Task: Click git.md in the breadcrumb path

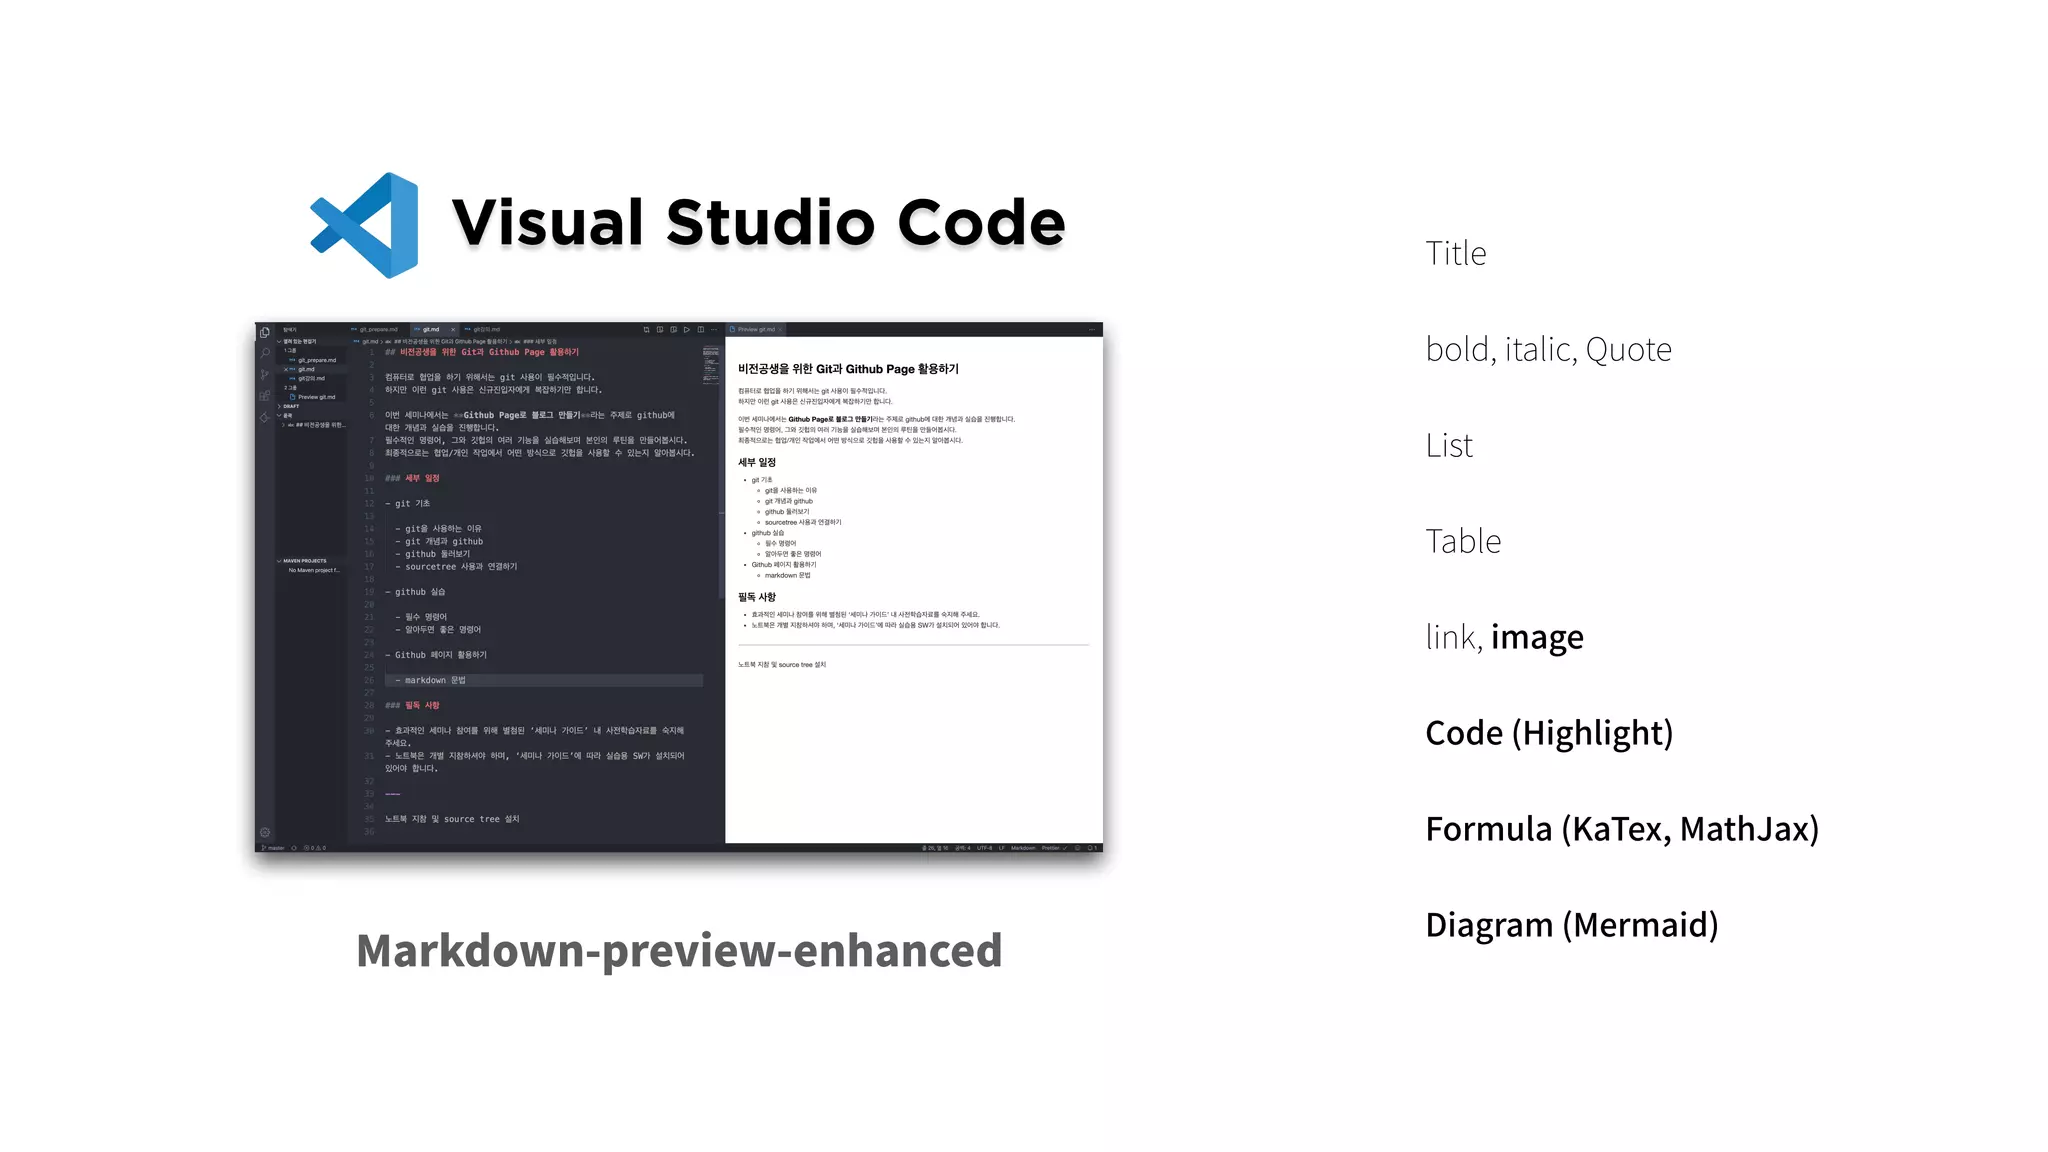Action: [370, 341]
